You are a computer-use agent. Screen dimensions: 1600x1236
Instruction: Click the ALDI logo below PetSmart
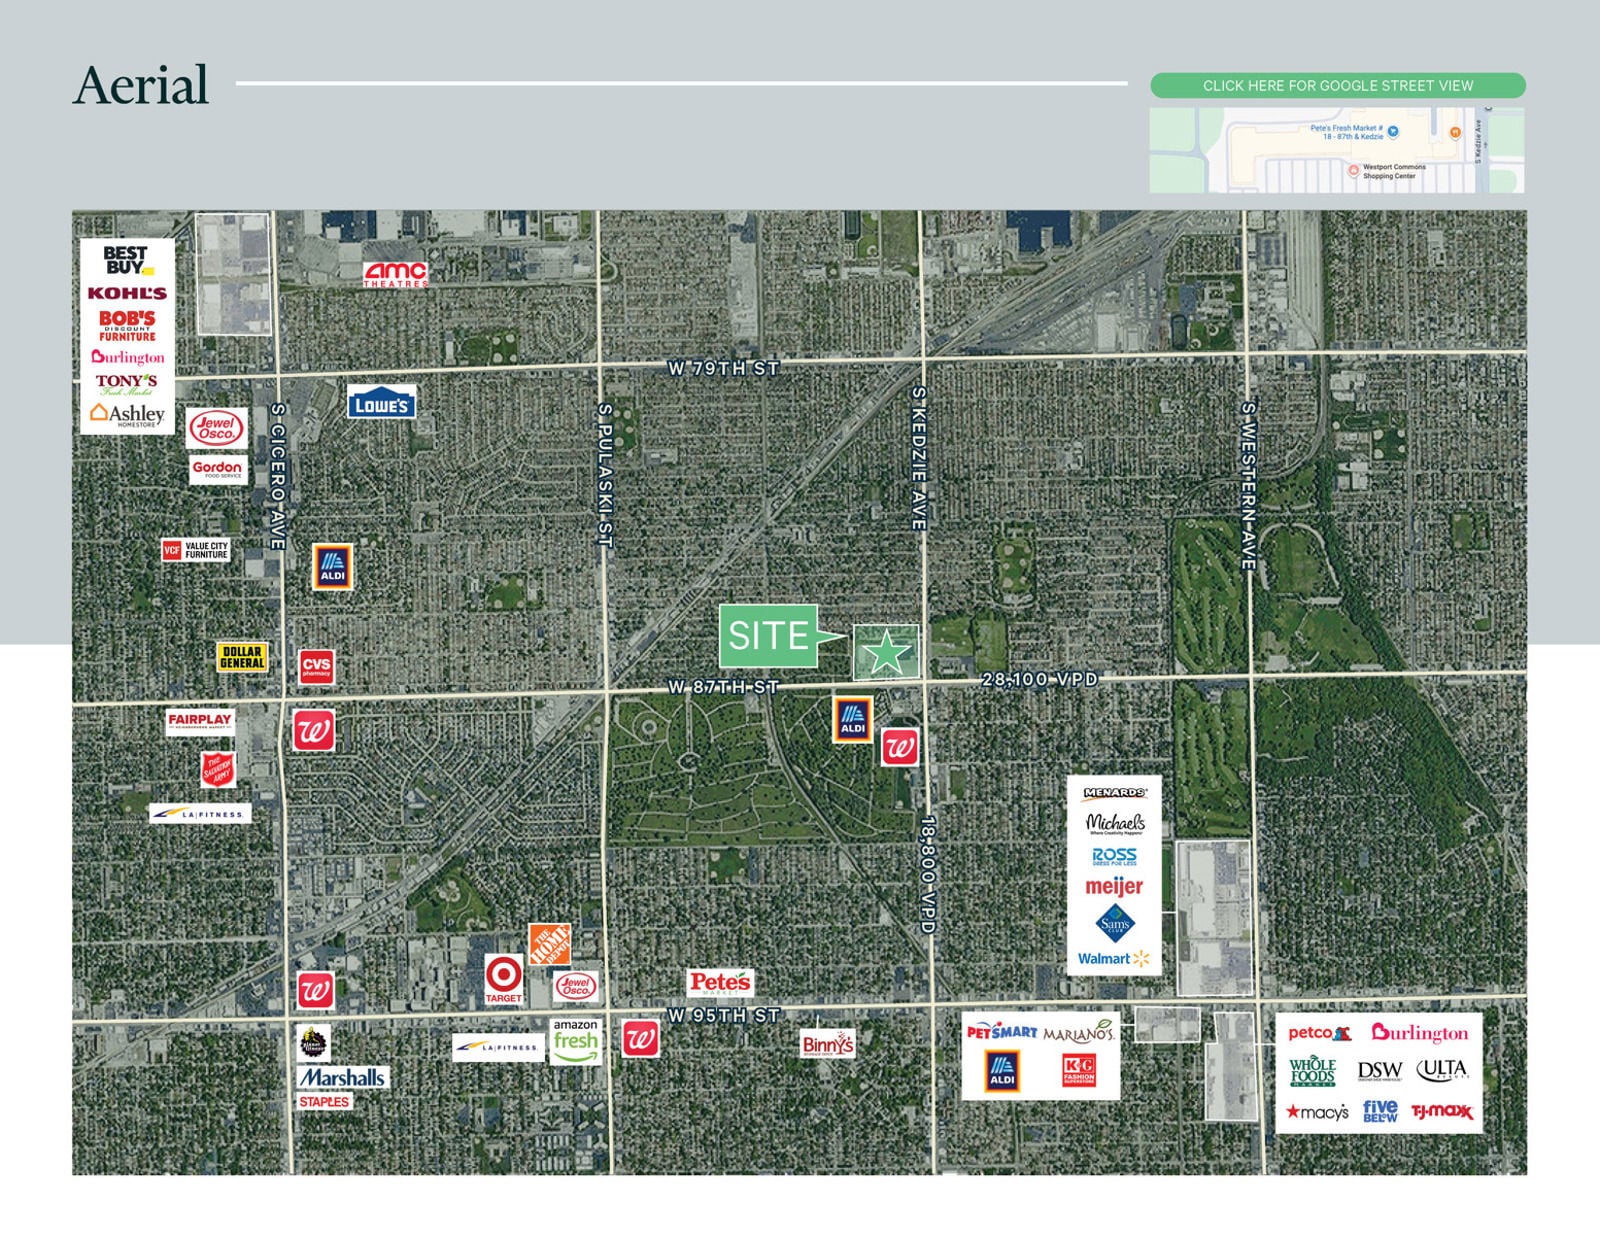click(1001, 1070)
